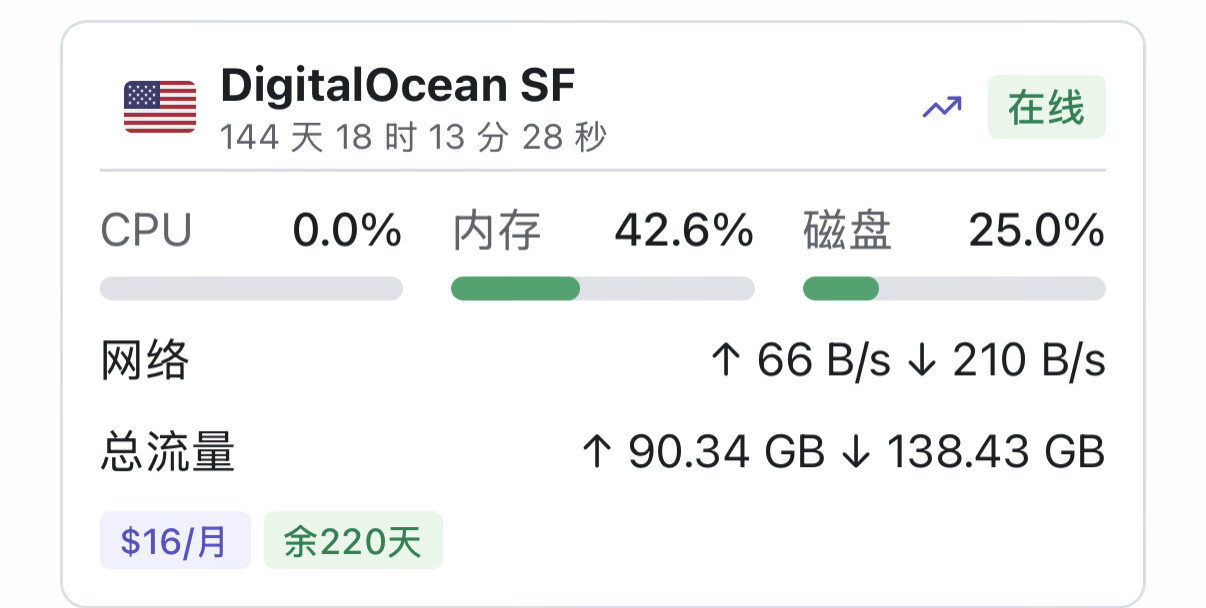Click the 0.0% CPU value
1206x608 pixels.
[x=347, y=232]
